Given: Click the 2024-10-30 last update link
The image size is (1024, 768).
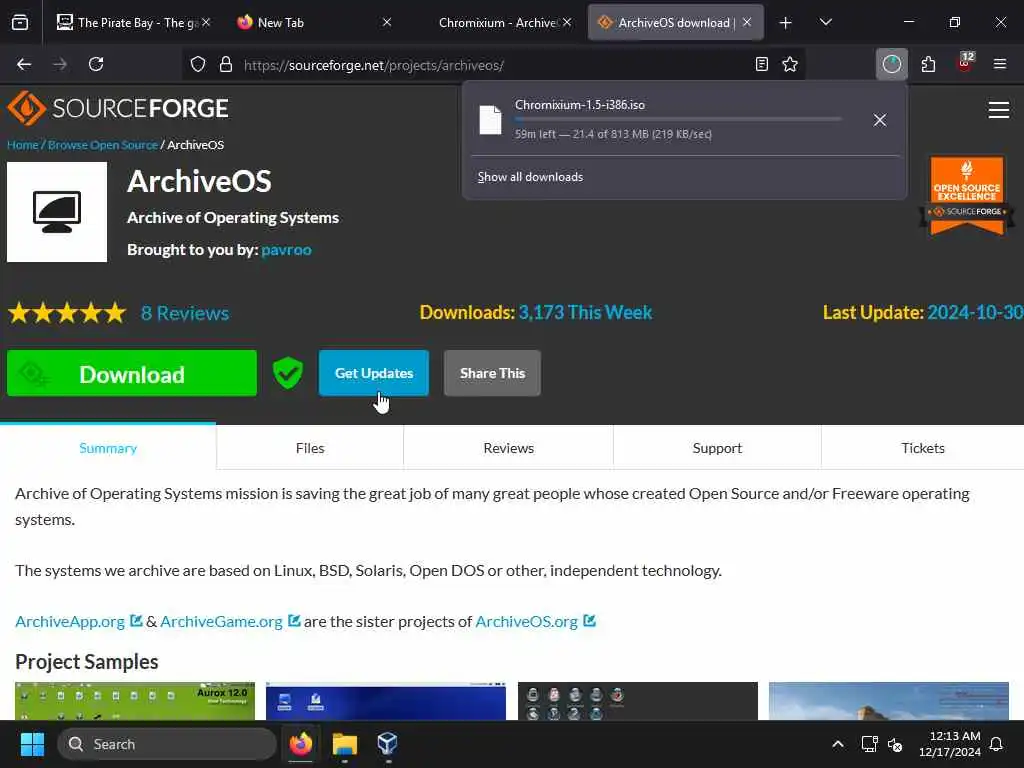Looking at the screenshot, I should coord(975,312).
